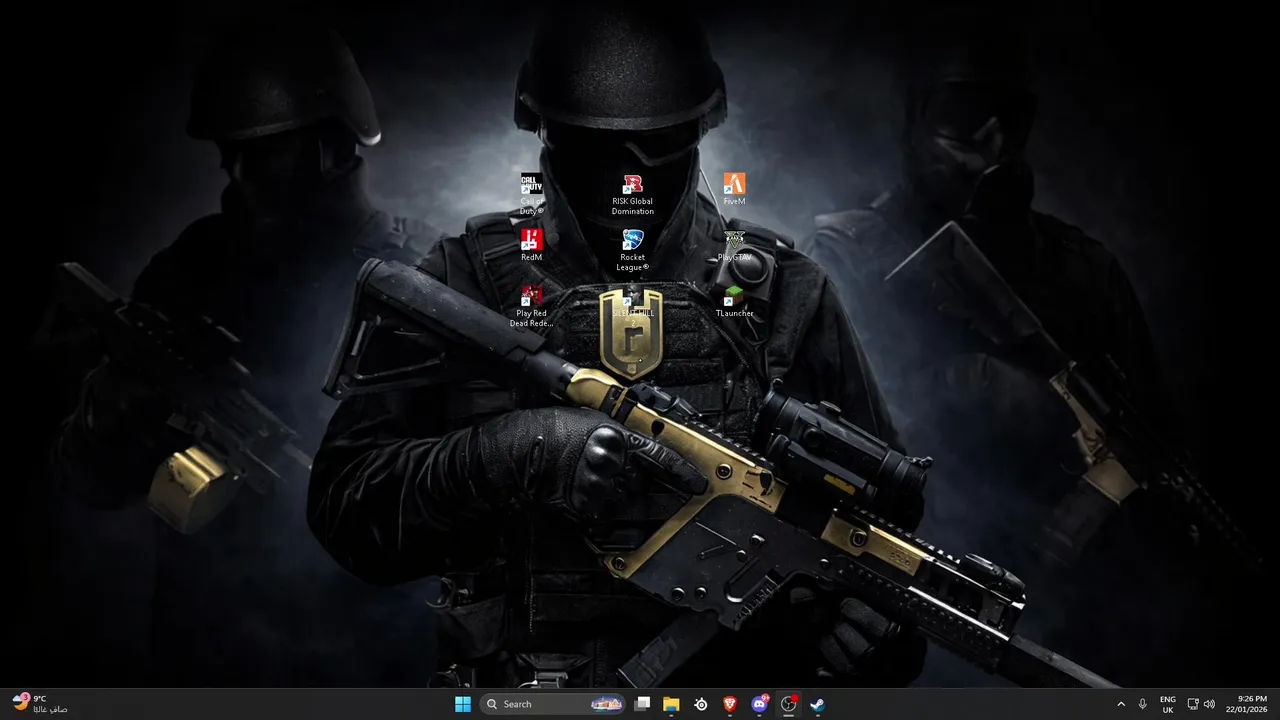Select Play Red Dead Redemption shortcut
The height and width of the screenshot is (720, 1280).
point(531,306)
